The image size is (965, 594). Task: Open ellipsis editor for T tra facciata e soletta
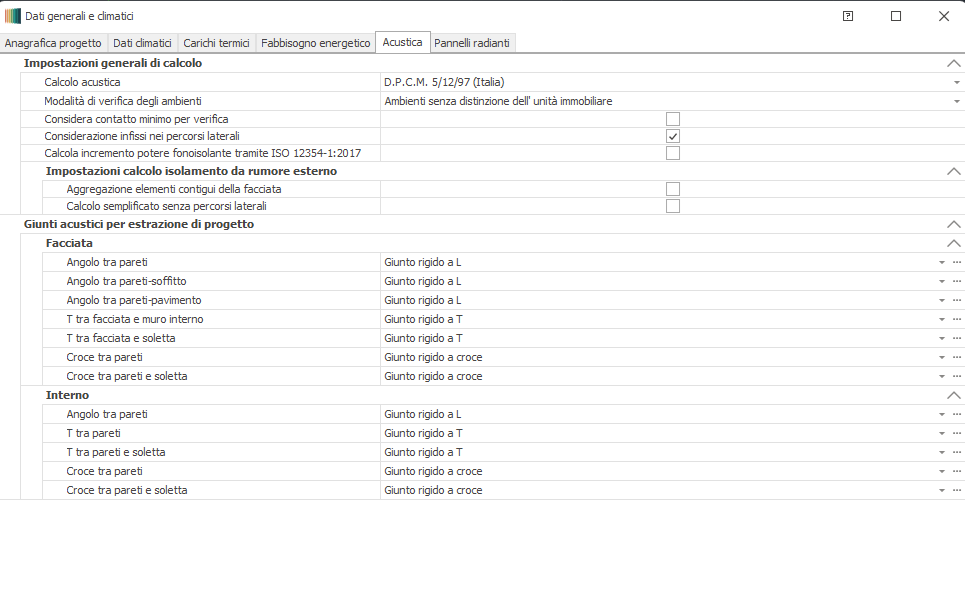tap(956, 338)
